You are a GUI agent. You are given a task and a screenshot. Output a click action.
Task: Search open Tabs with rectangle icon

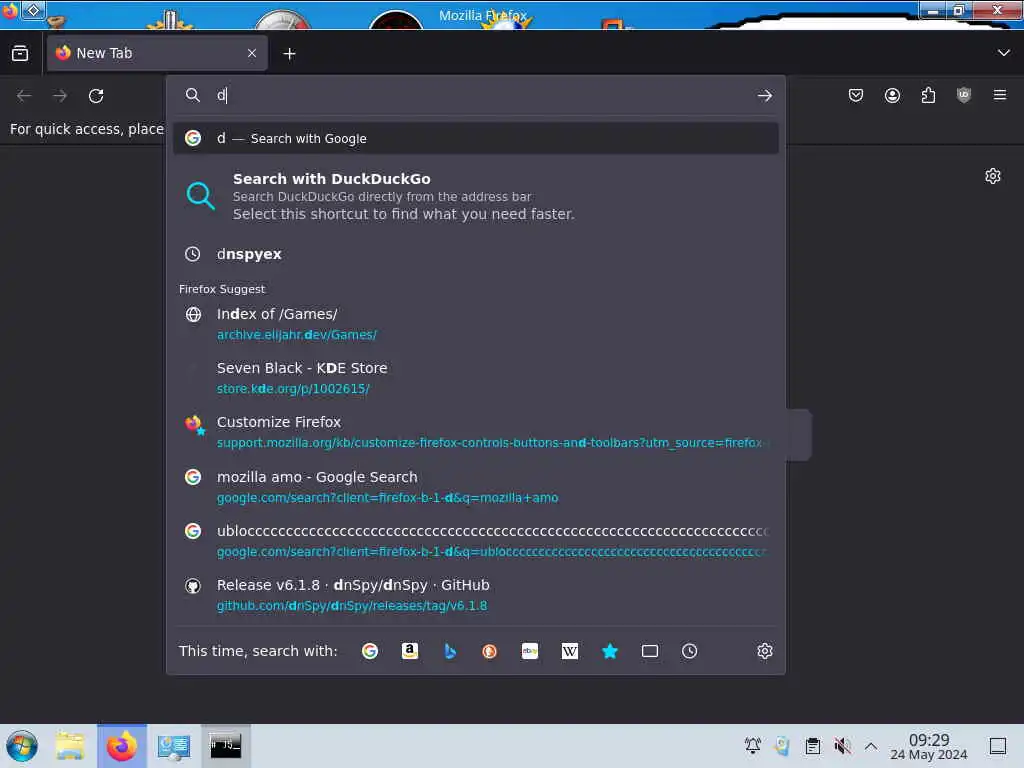click(x=650, y=651)
